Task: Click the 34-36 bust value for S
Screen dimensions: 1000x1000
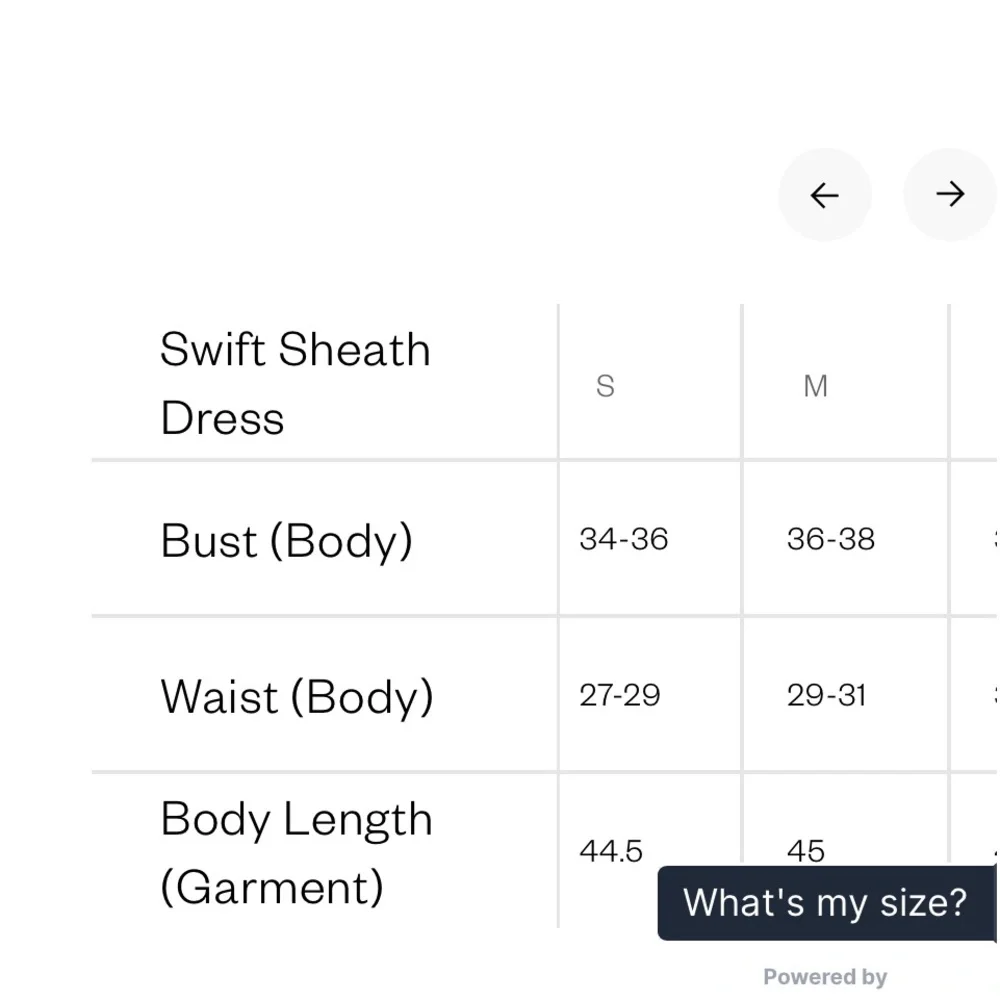Action: [623, 539]
